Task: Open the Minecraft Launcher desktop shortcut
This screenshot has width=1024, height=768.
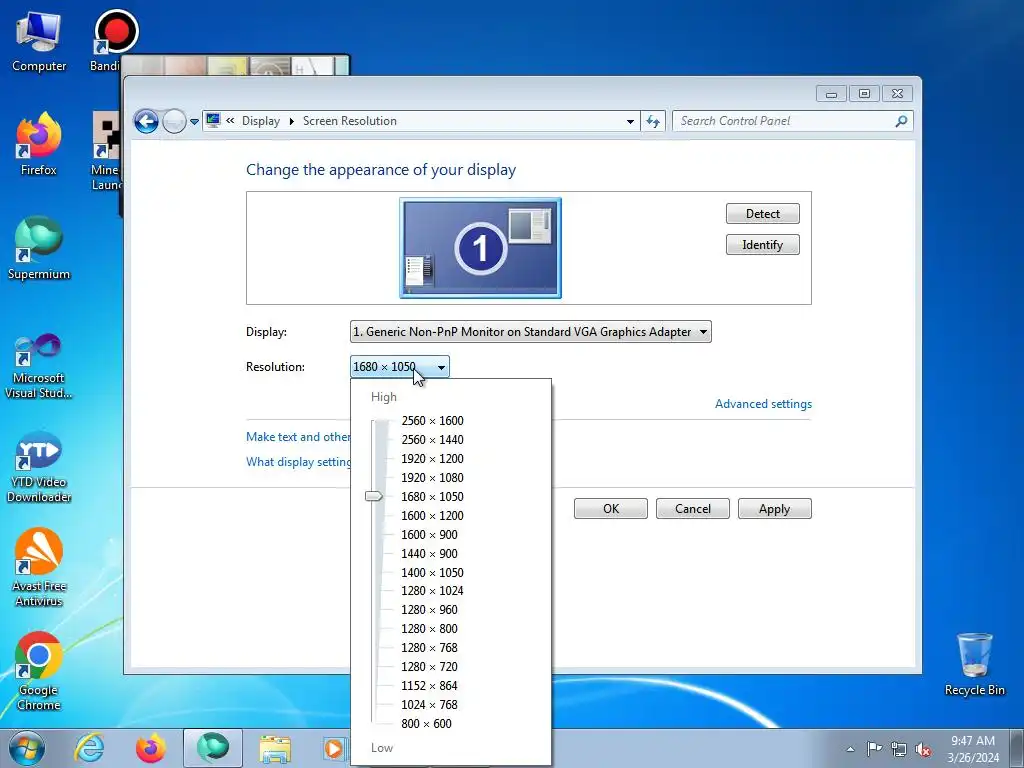Action: tap(106, 152)
